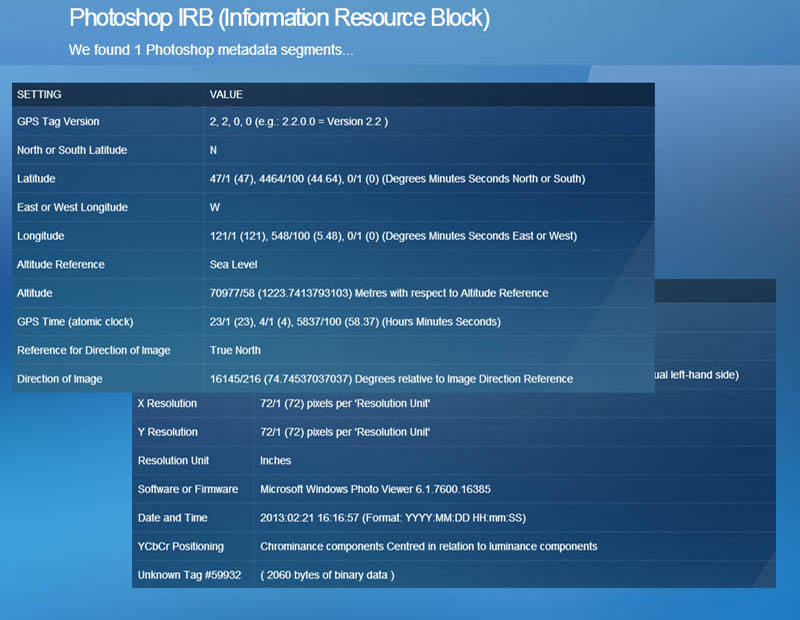Select the Altitude value 70977/58
The width and height of the screenshot is (800, 620).
(378, 293)
